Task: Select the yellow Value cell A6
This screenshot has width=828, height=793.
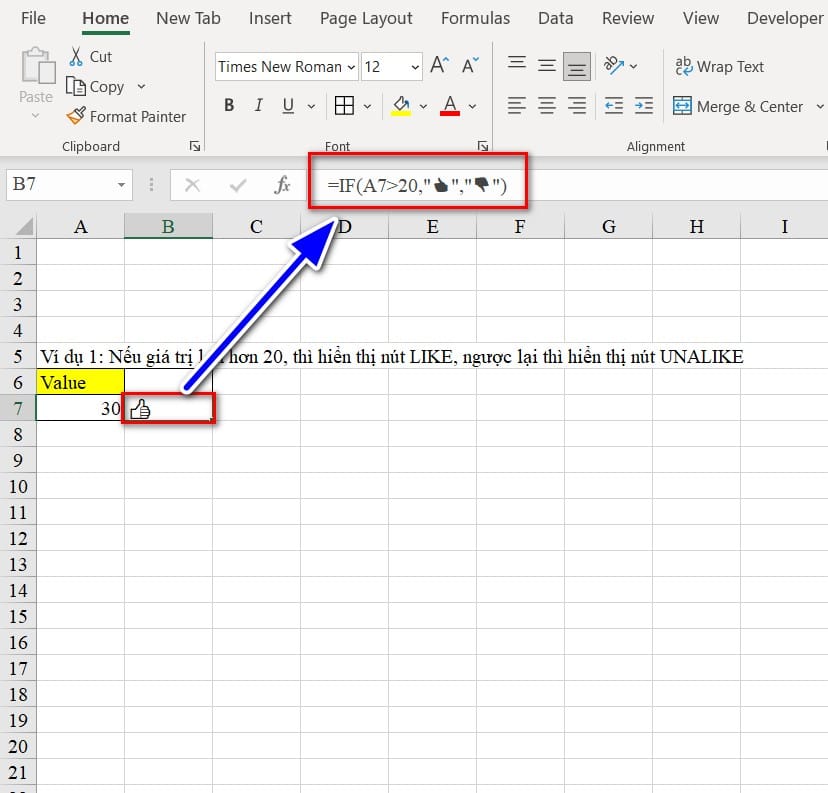Action: (80, 382)
